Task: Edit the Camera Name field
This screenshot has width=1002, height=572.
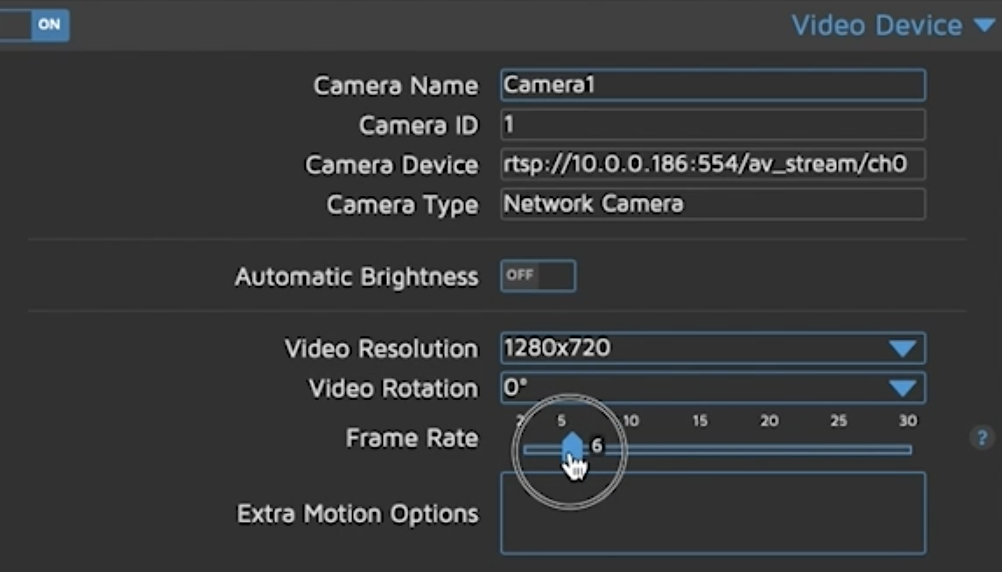Action: (x=713, y=85)
